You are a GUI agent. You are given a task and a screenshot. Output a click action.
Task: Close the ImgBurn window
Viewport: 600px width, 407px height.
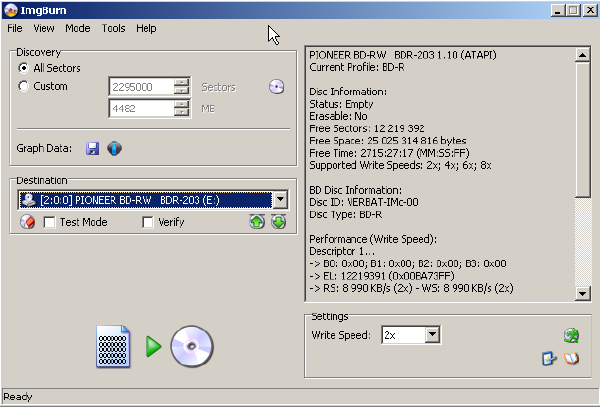pos(590,10)
